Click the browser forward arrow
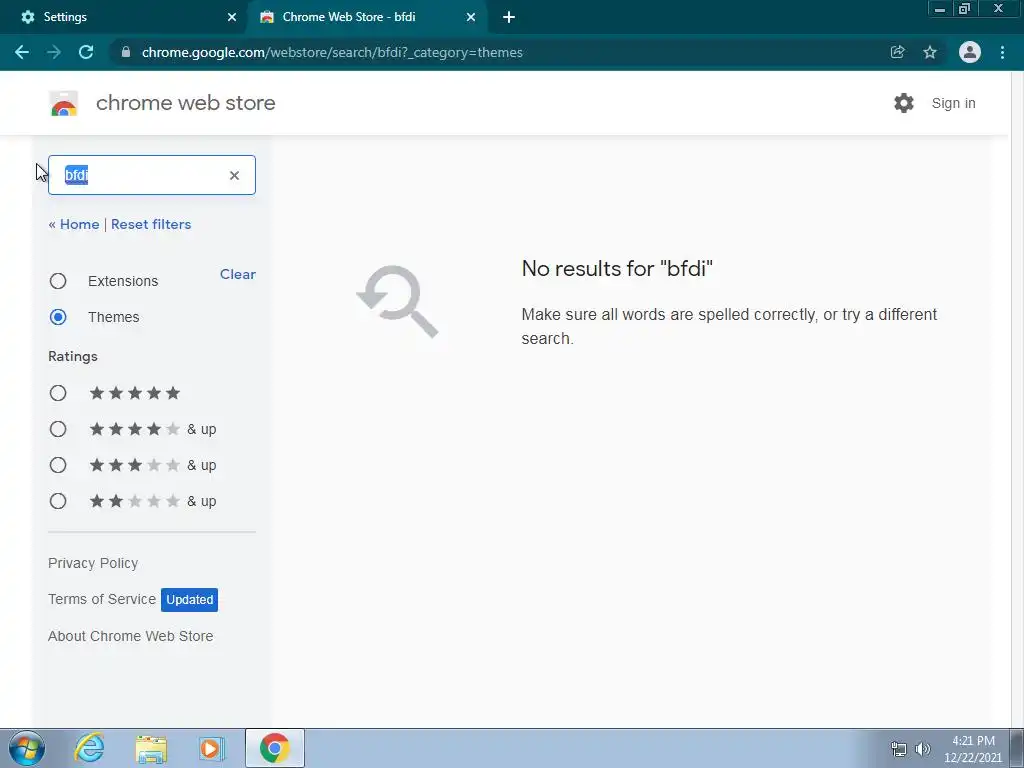1024x768 pixels. click(x=54, y=52)
